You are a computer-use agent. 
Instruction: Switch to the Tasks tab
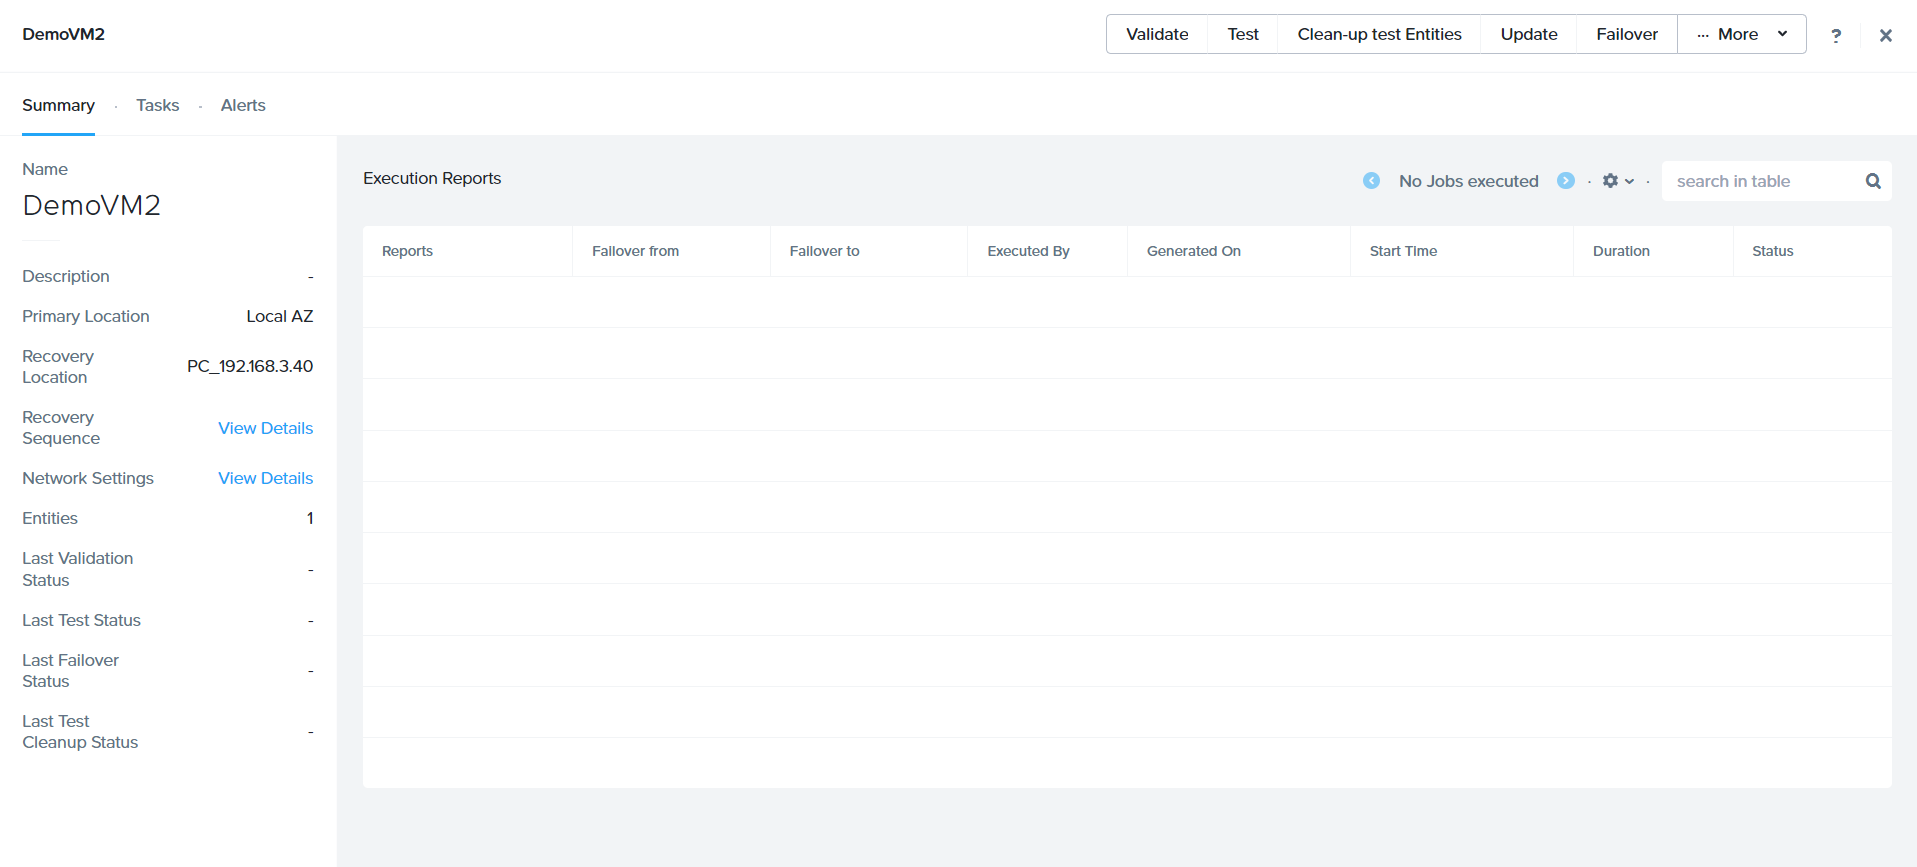tap(157, 105)
